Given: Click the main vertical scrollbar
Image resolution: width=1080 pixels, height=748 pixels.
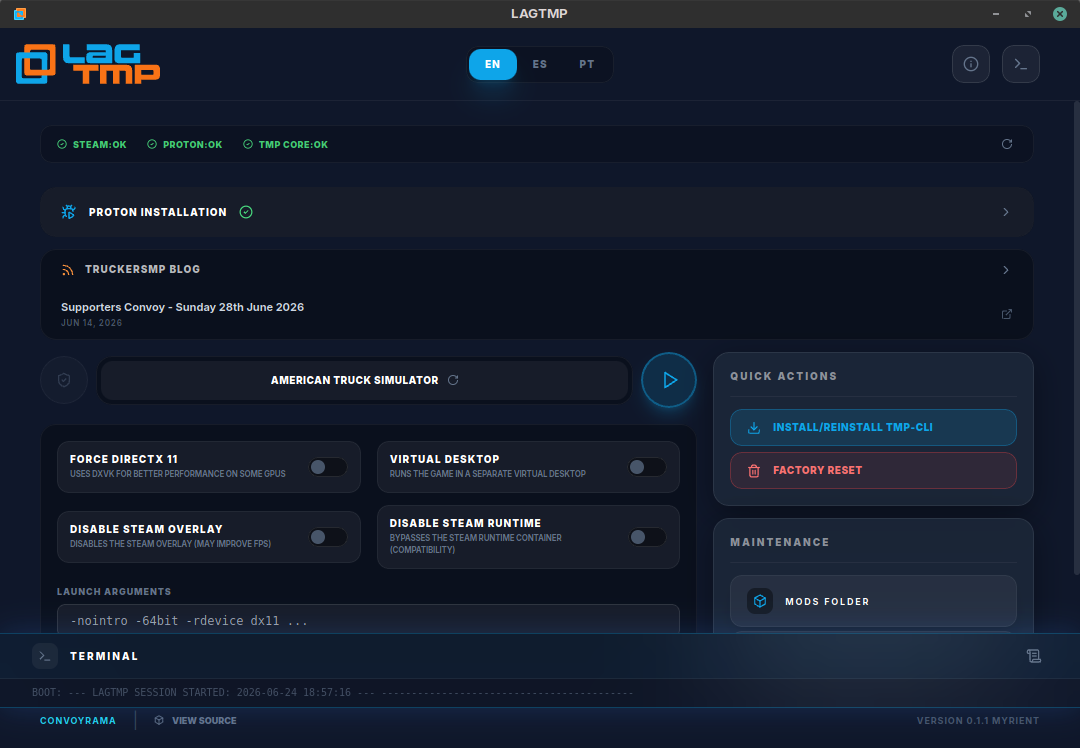Looking at the screenshot, I should click(x=1076, y=337).
